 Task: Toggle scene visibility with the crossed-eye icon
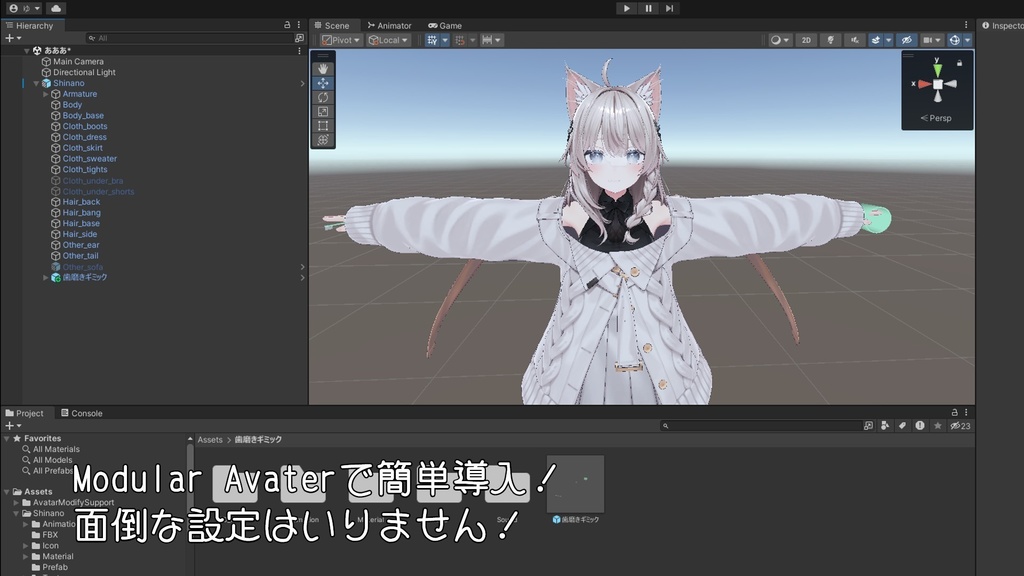click(905, 40)
